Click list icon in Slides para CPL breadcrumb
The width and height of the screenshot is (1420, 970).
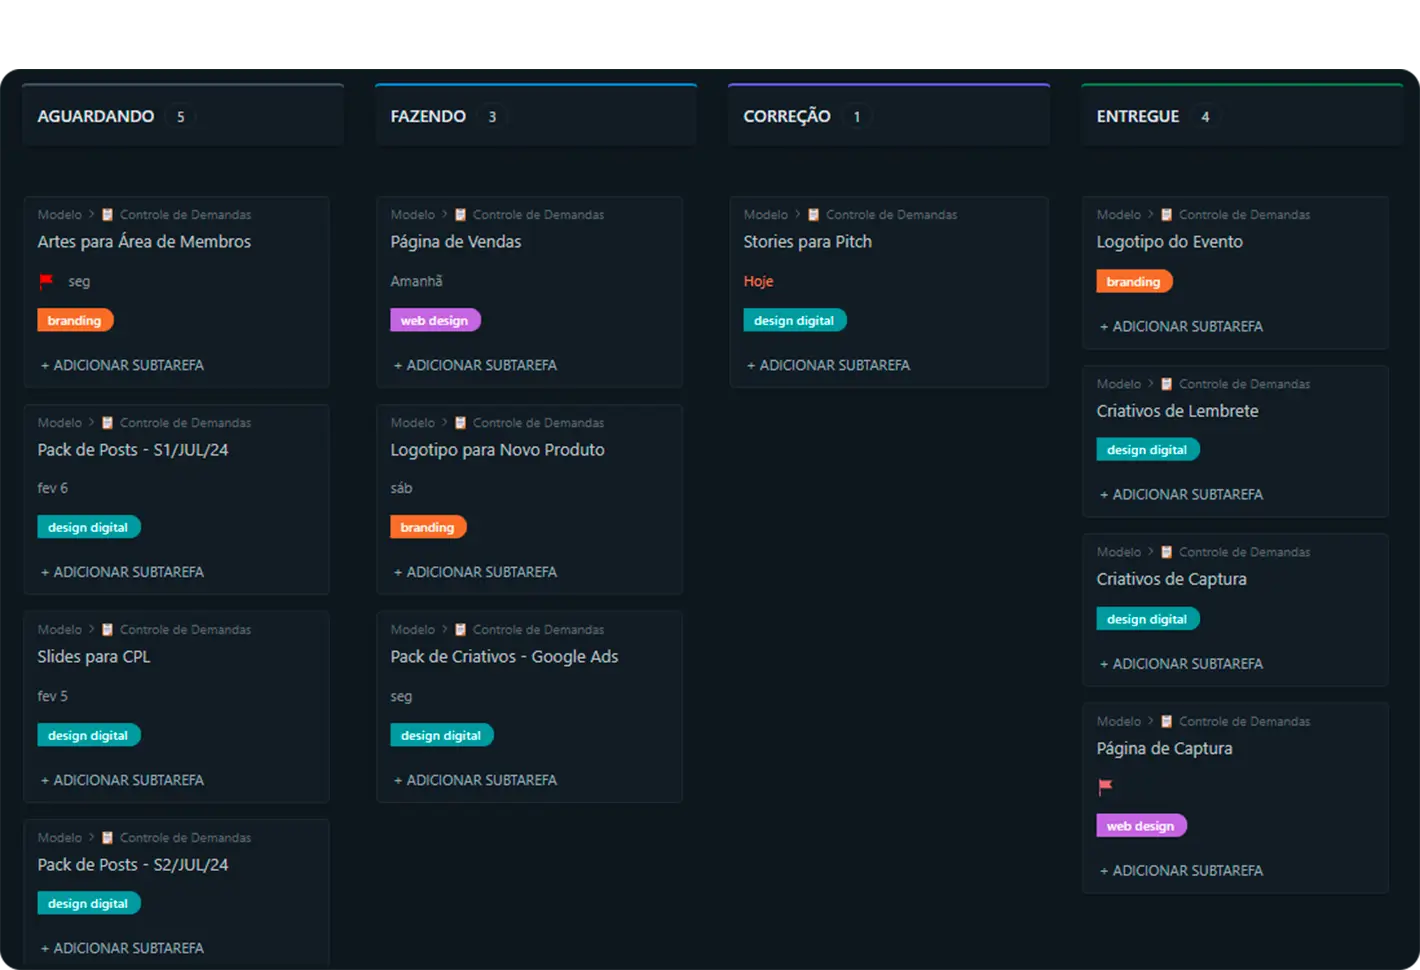click(108, 630)
